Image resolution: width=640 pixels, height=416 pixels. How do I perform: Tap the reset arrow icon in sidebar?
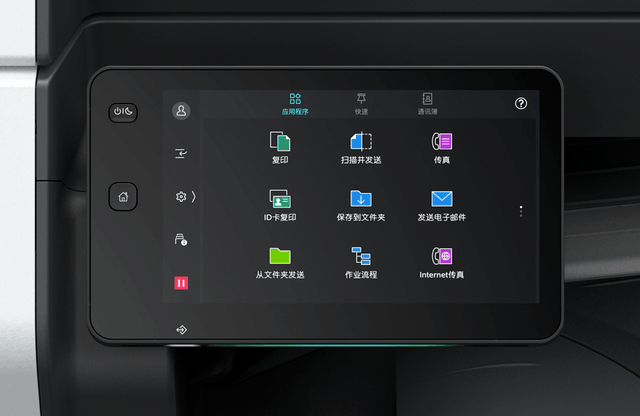(181, 153)
